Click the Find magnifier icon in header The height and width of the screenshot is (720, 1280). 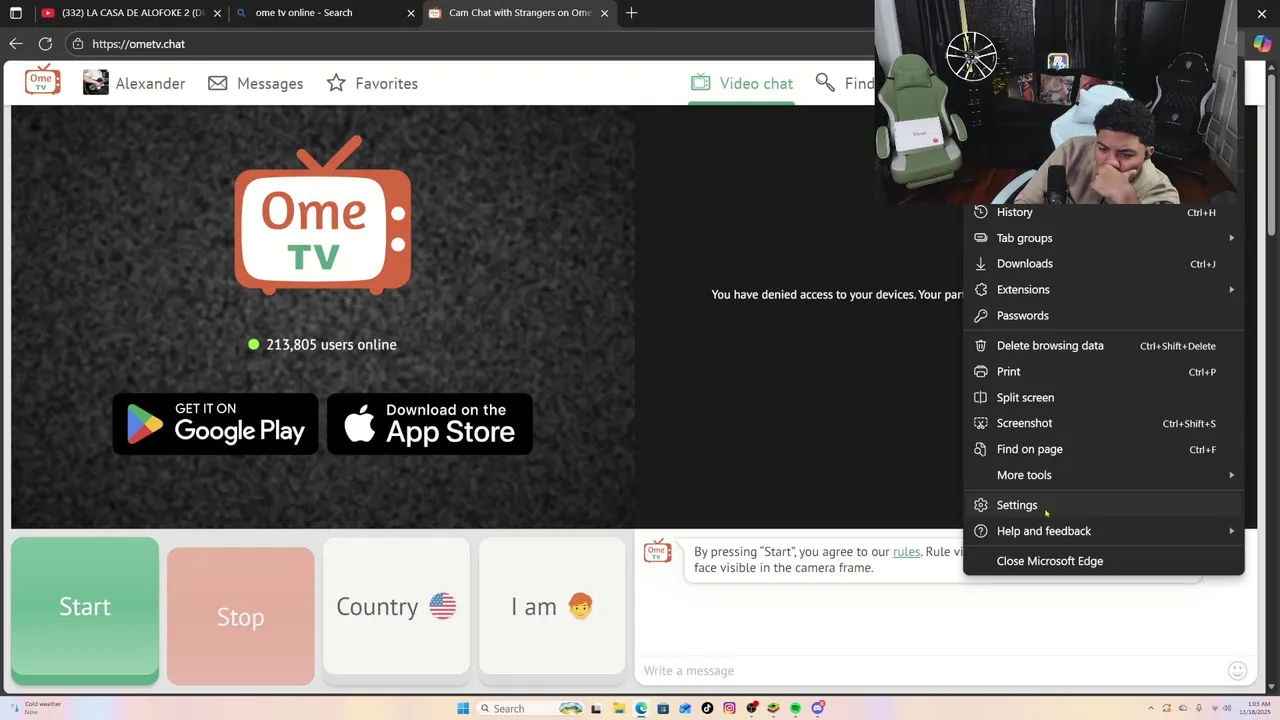coord(825,82)
